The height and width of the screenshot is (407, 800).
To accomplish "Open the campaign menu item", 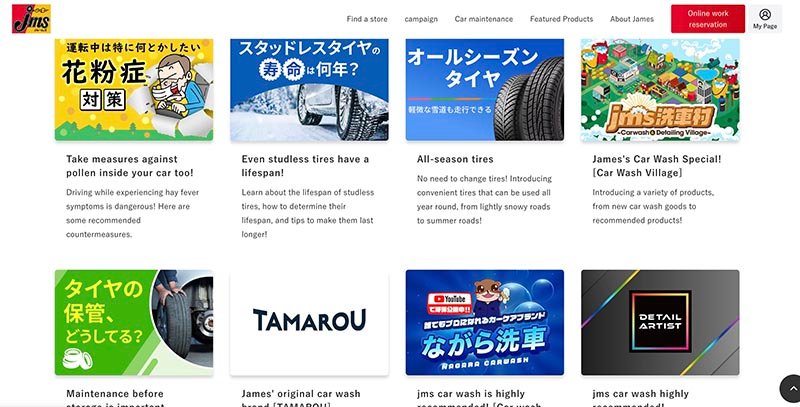I will (421, 19).
